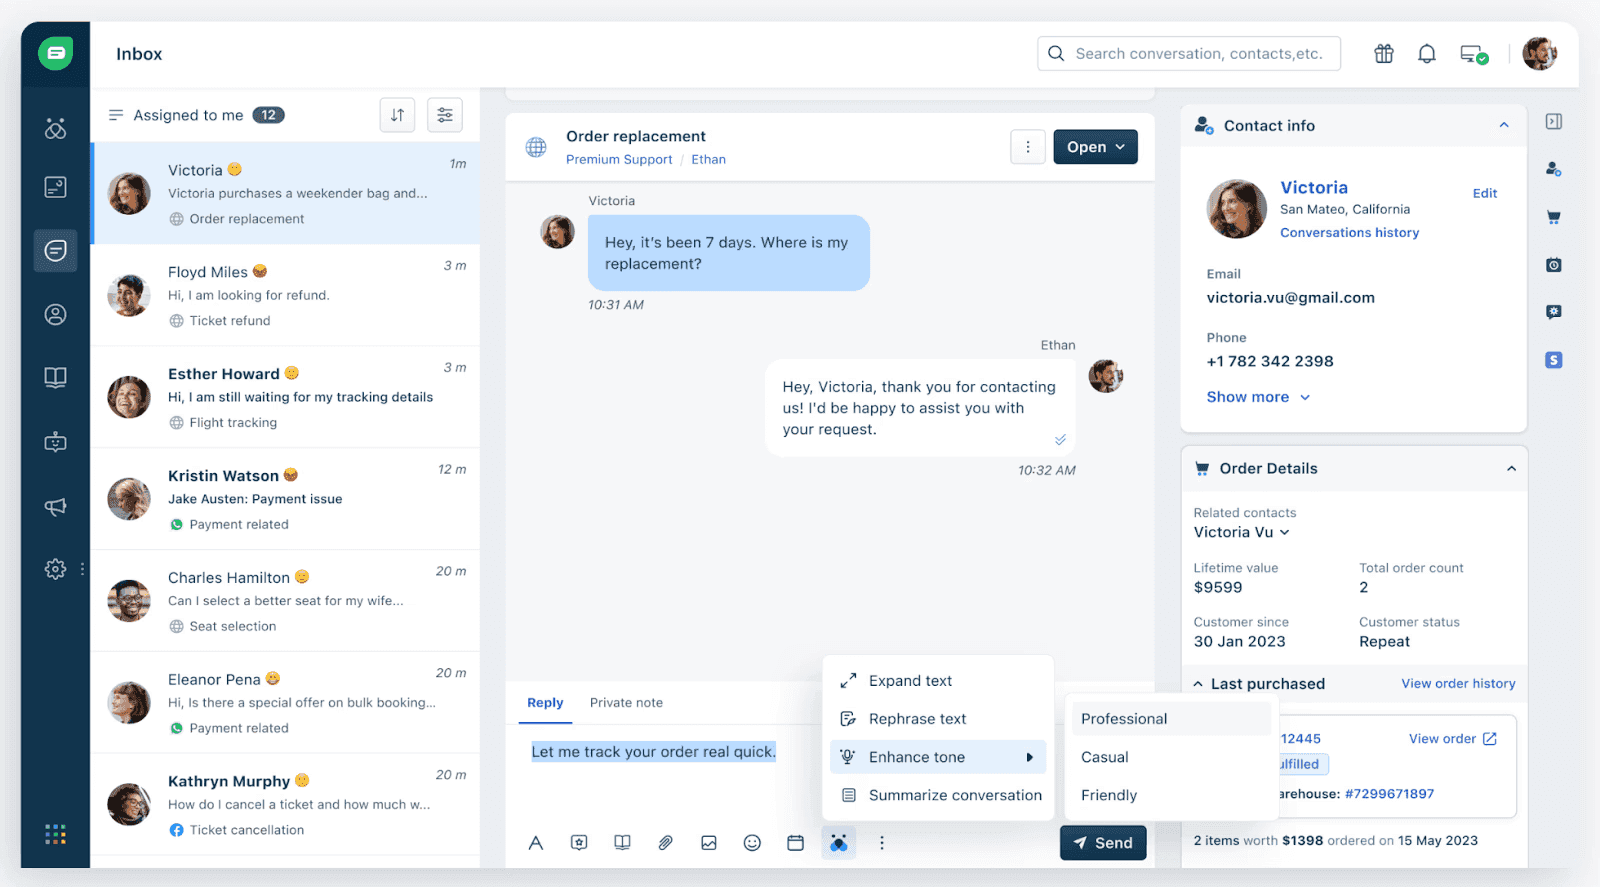This screenshot has width=1600, height=887.
Task: Open the chatbot icon in left sidebar
Action: (56, 441)
